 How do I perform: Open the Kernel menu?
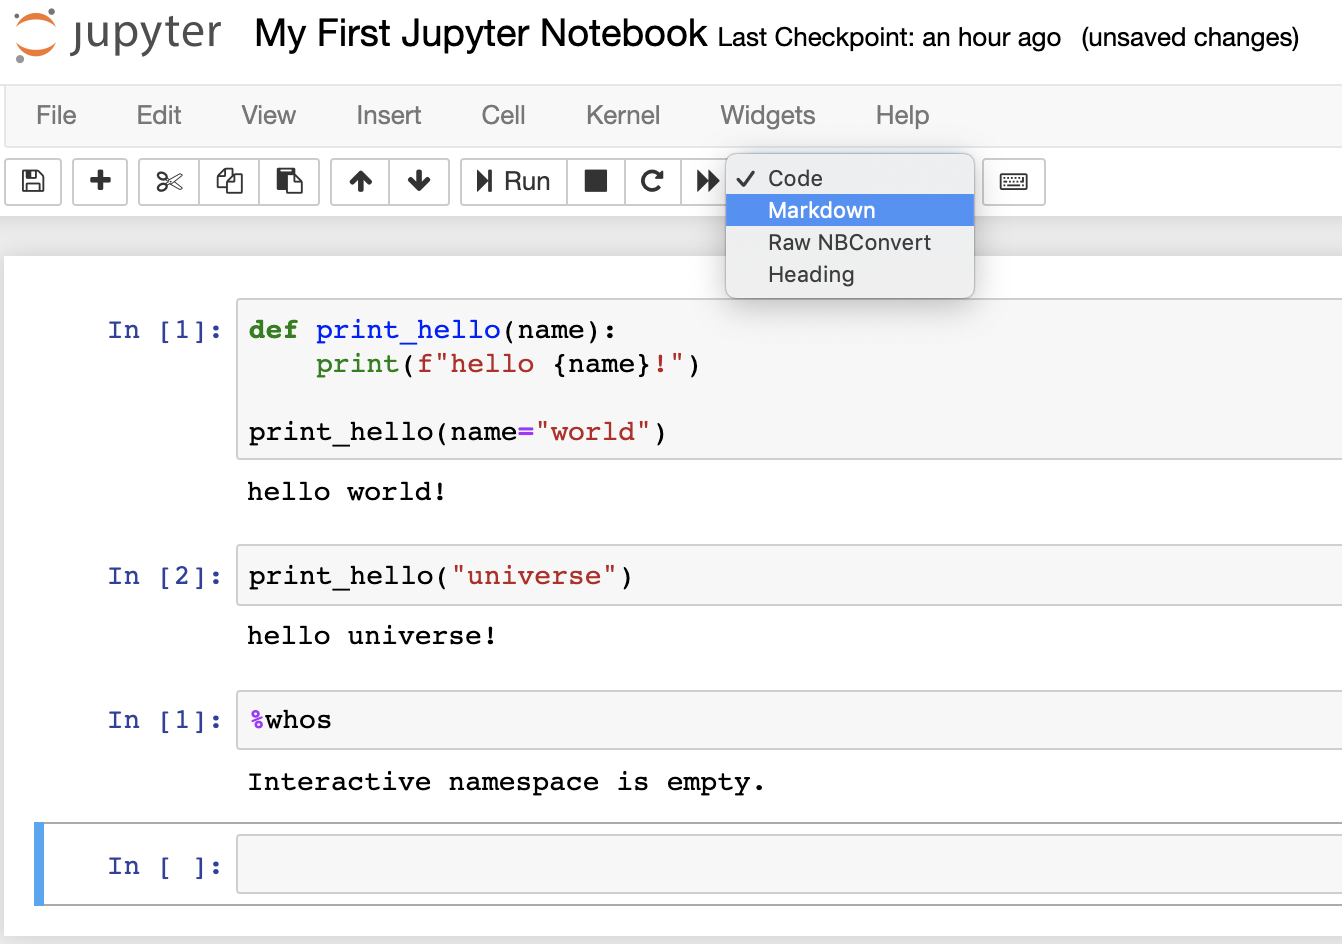[623, 115]
